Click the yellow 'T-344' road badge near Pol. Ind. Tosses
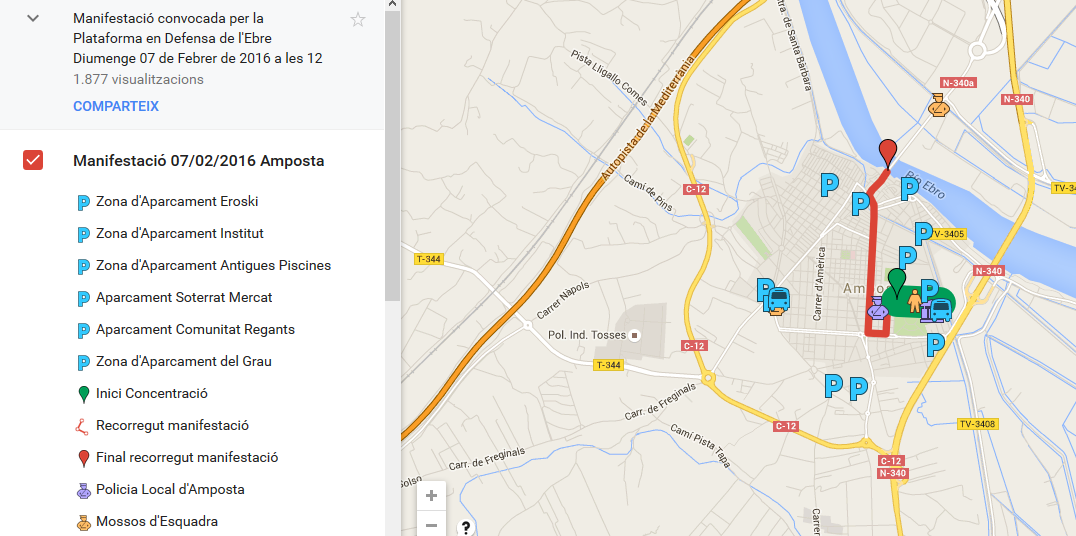This screenshot has height=536, width=1076. click(x=607, y=366)
